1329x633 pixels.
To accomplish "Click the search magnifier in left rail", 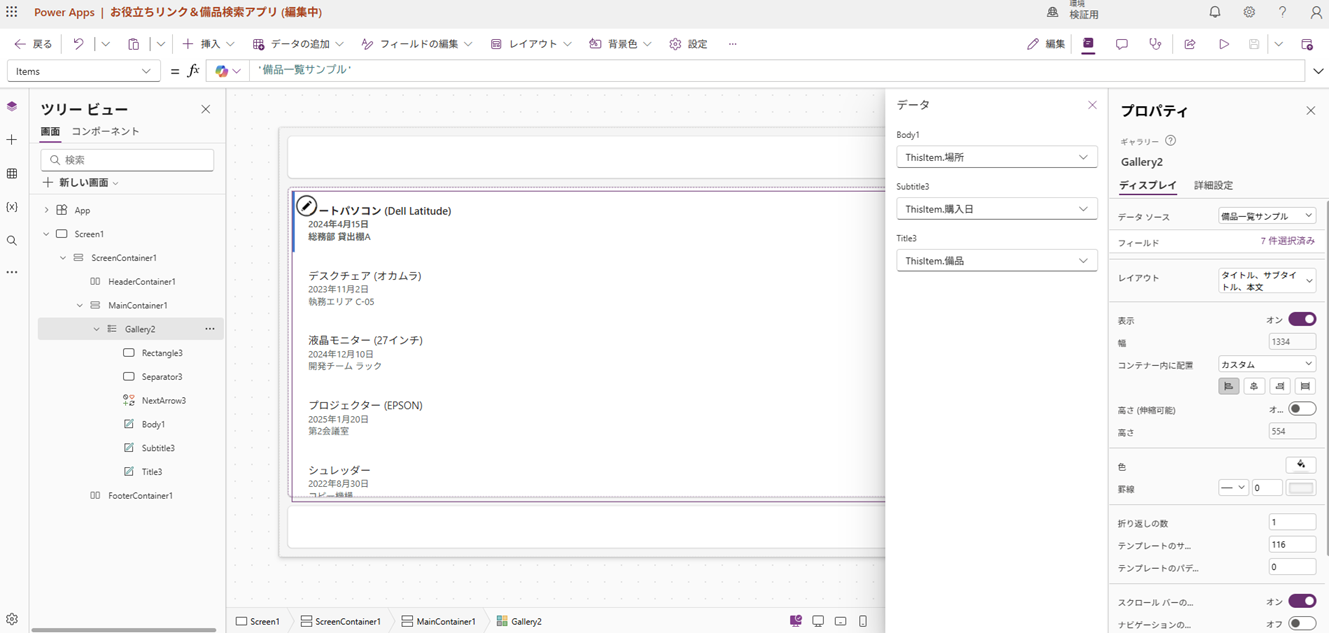I will (12, 241).
